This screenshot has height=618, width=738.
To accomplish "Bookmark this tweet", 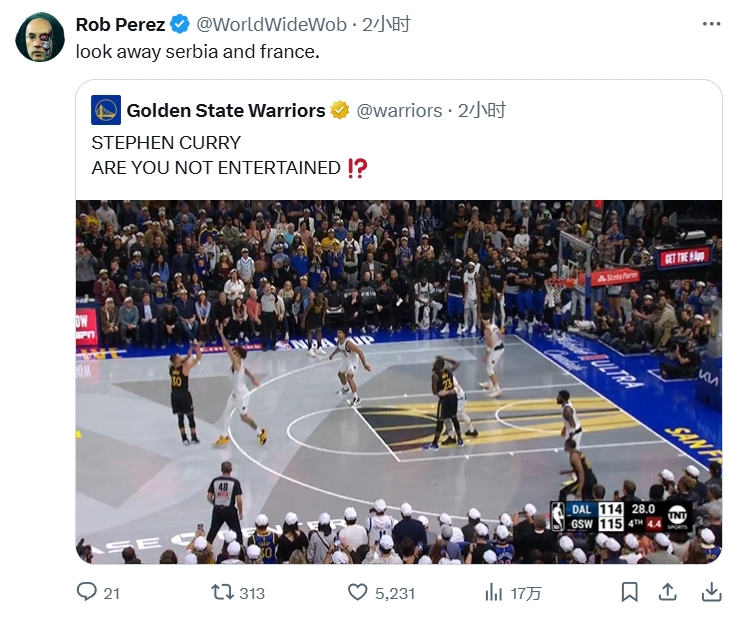I will point(629,592).
